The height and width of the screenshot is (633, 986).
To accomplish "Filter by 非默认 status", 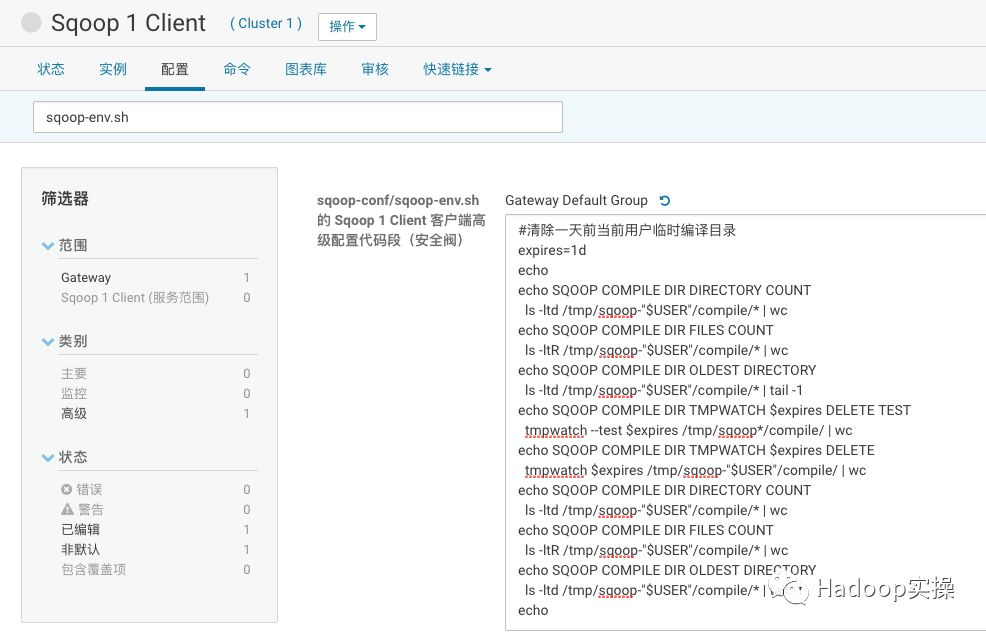I will point(80,549).
